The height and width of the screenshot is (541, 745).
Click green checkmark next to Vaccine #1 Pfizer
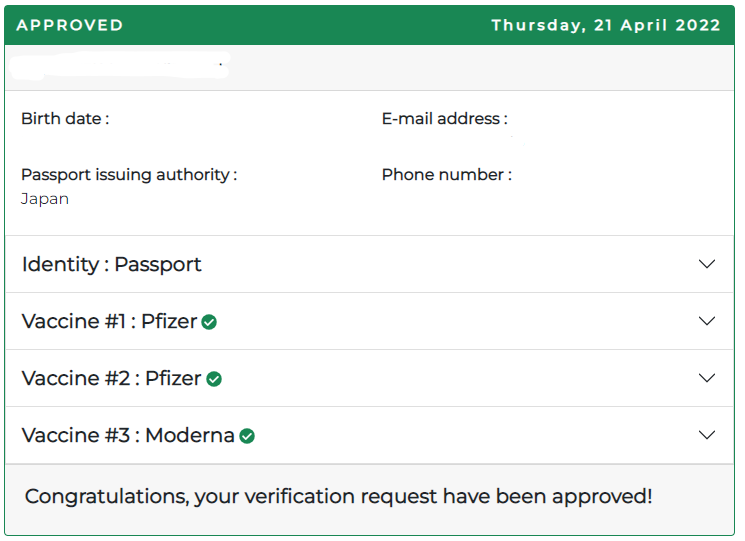tap(209, 322)
